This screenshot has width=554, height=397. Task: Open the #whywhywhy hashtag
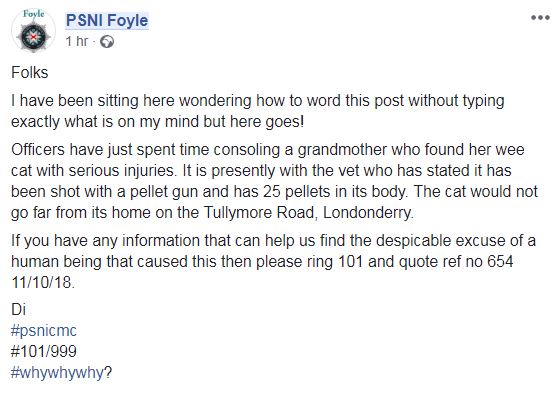pos(58,373)
